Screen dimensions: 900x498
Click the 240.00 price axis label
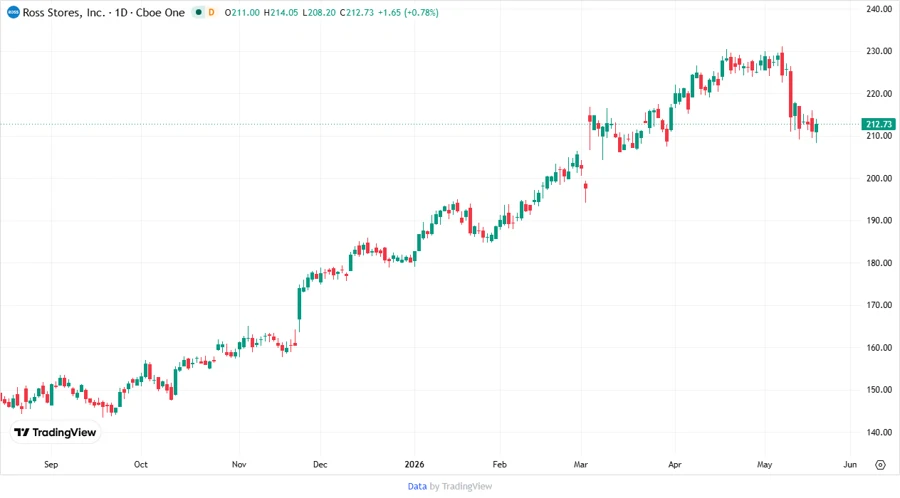click(x=879, y=9)
